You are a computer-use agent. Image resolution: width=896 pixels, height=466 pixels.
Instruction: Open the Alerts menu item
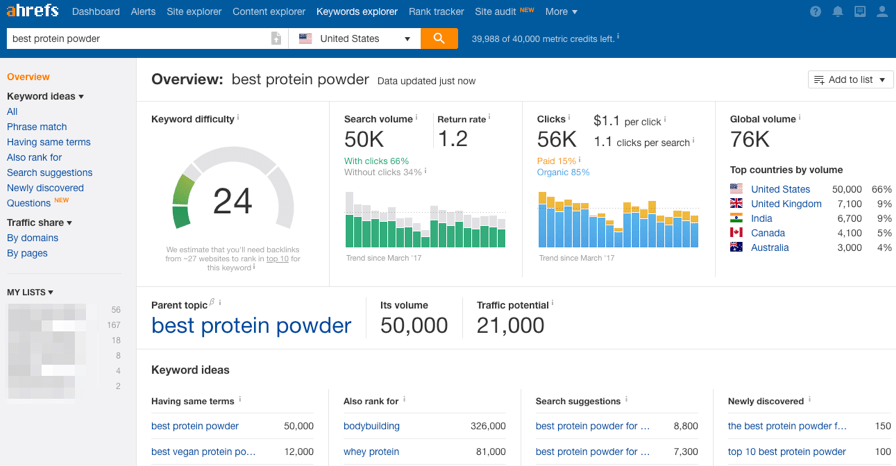pos(143,11)
